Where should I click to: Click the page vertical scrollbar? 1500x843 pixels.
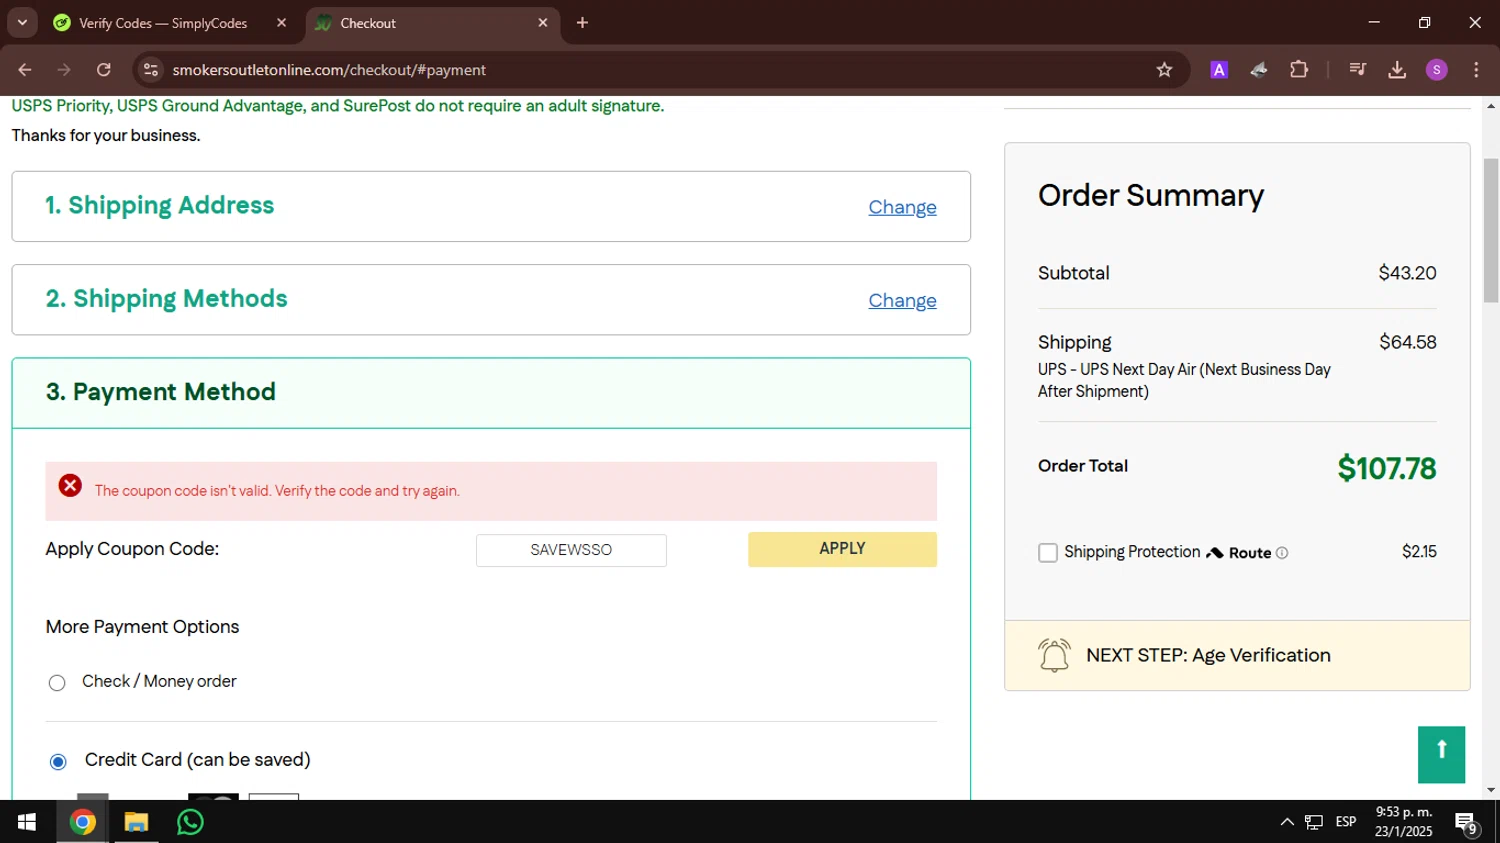tap(1491, 230)
